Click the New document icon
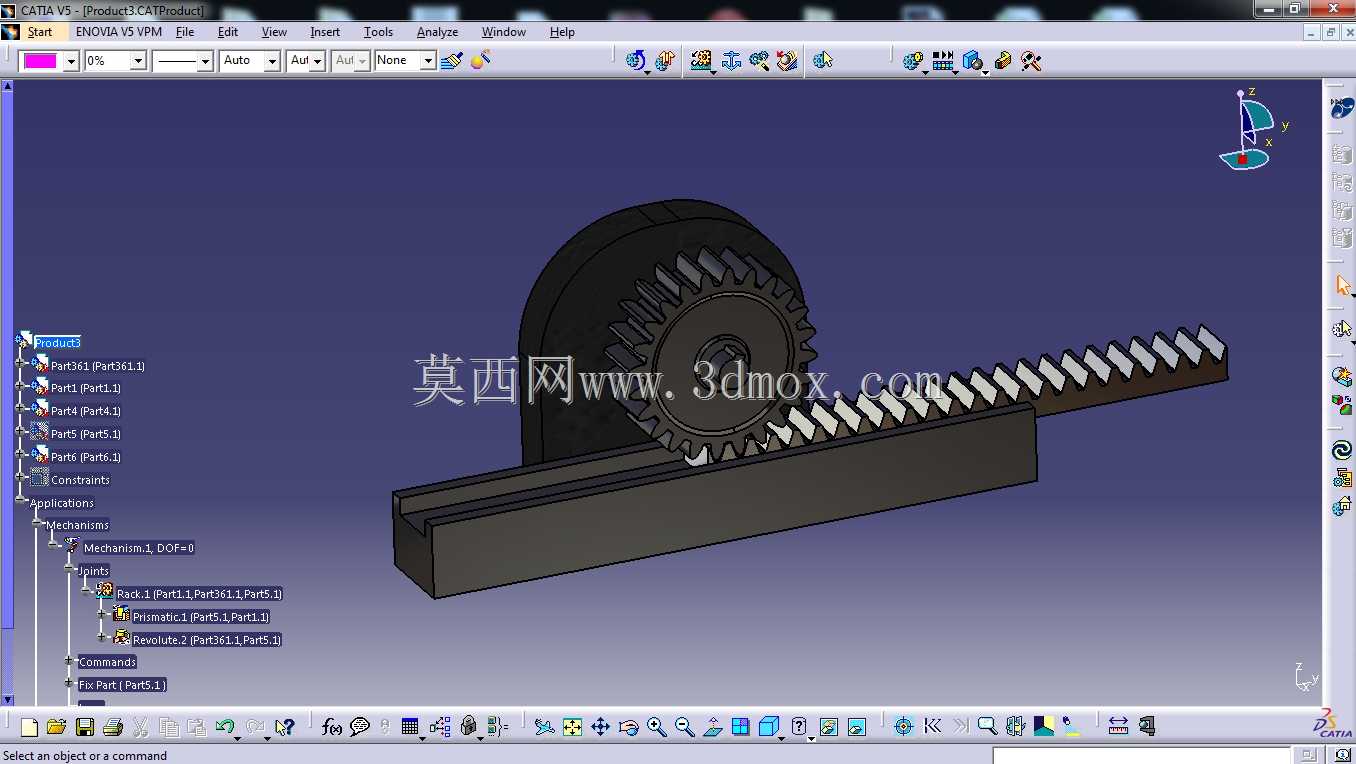 [29, 727]
